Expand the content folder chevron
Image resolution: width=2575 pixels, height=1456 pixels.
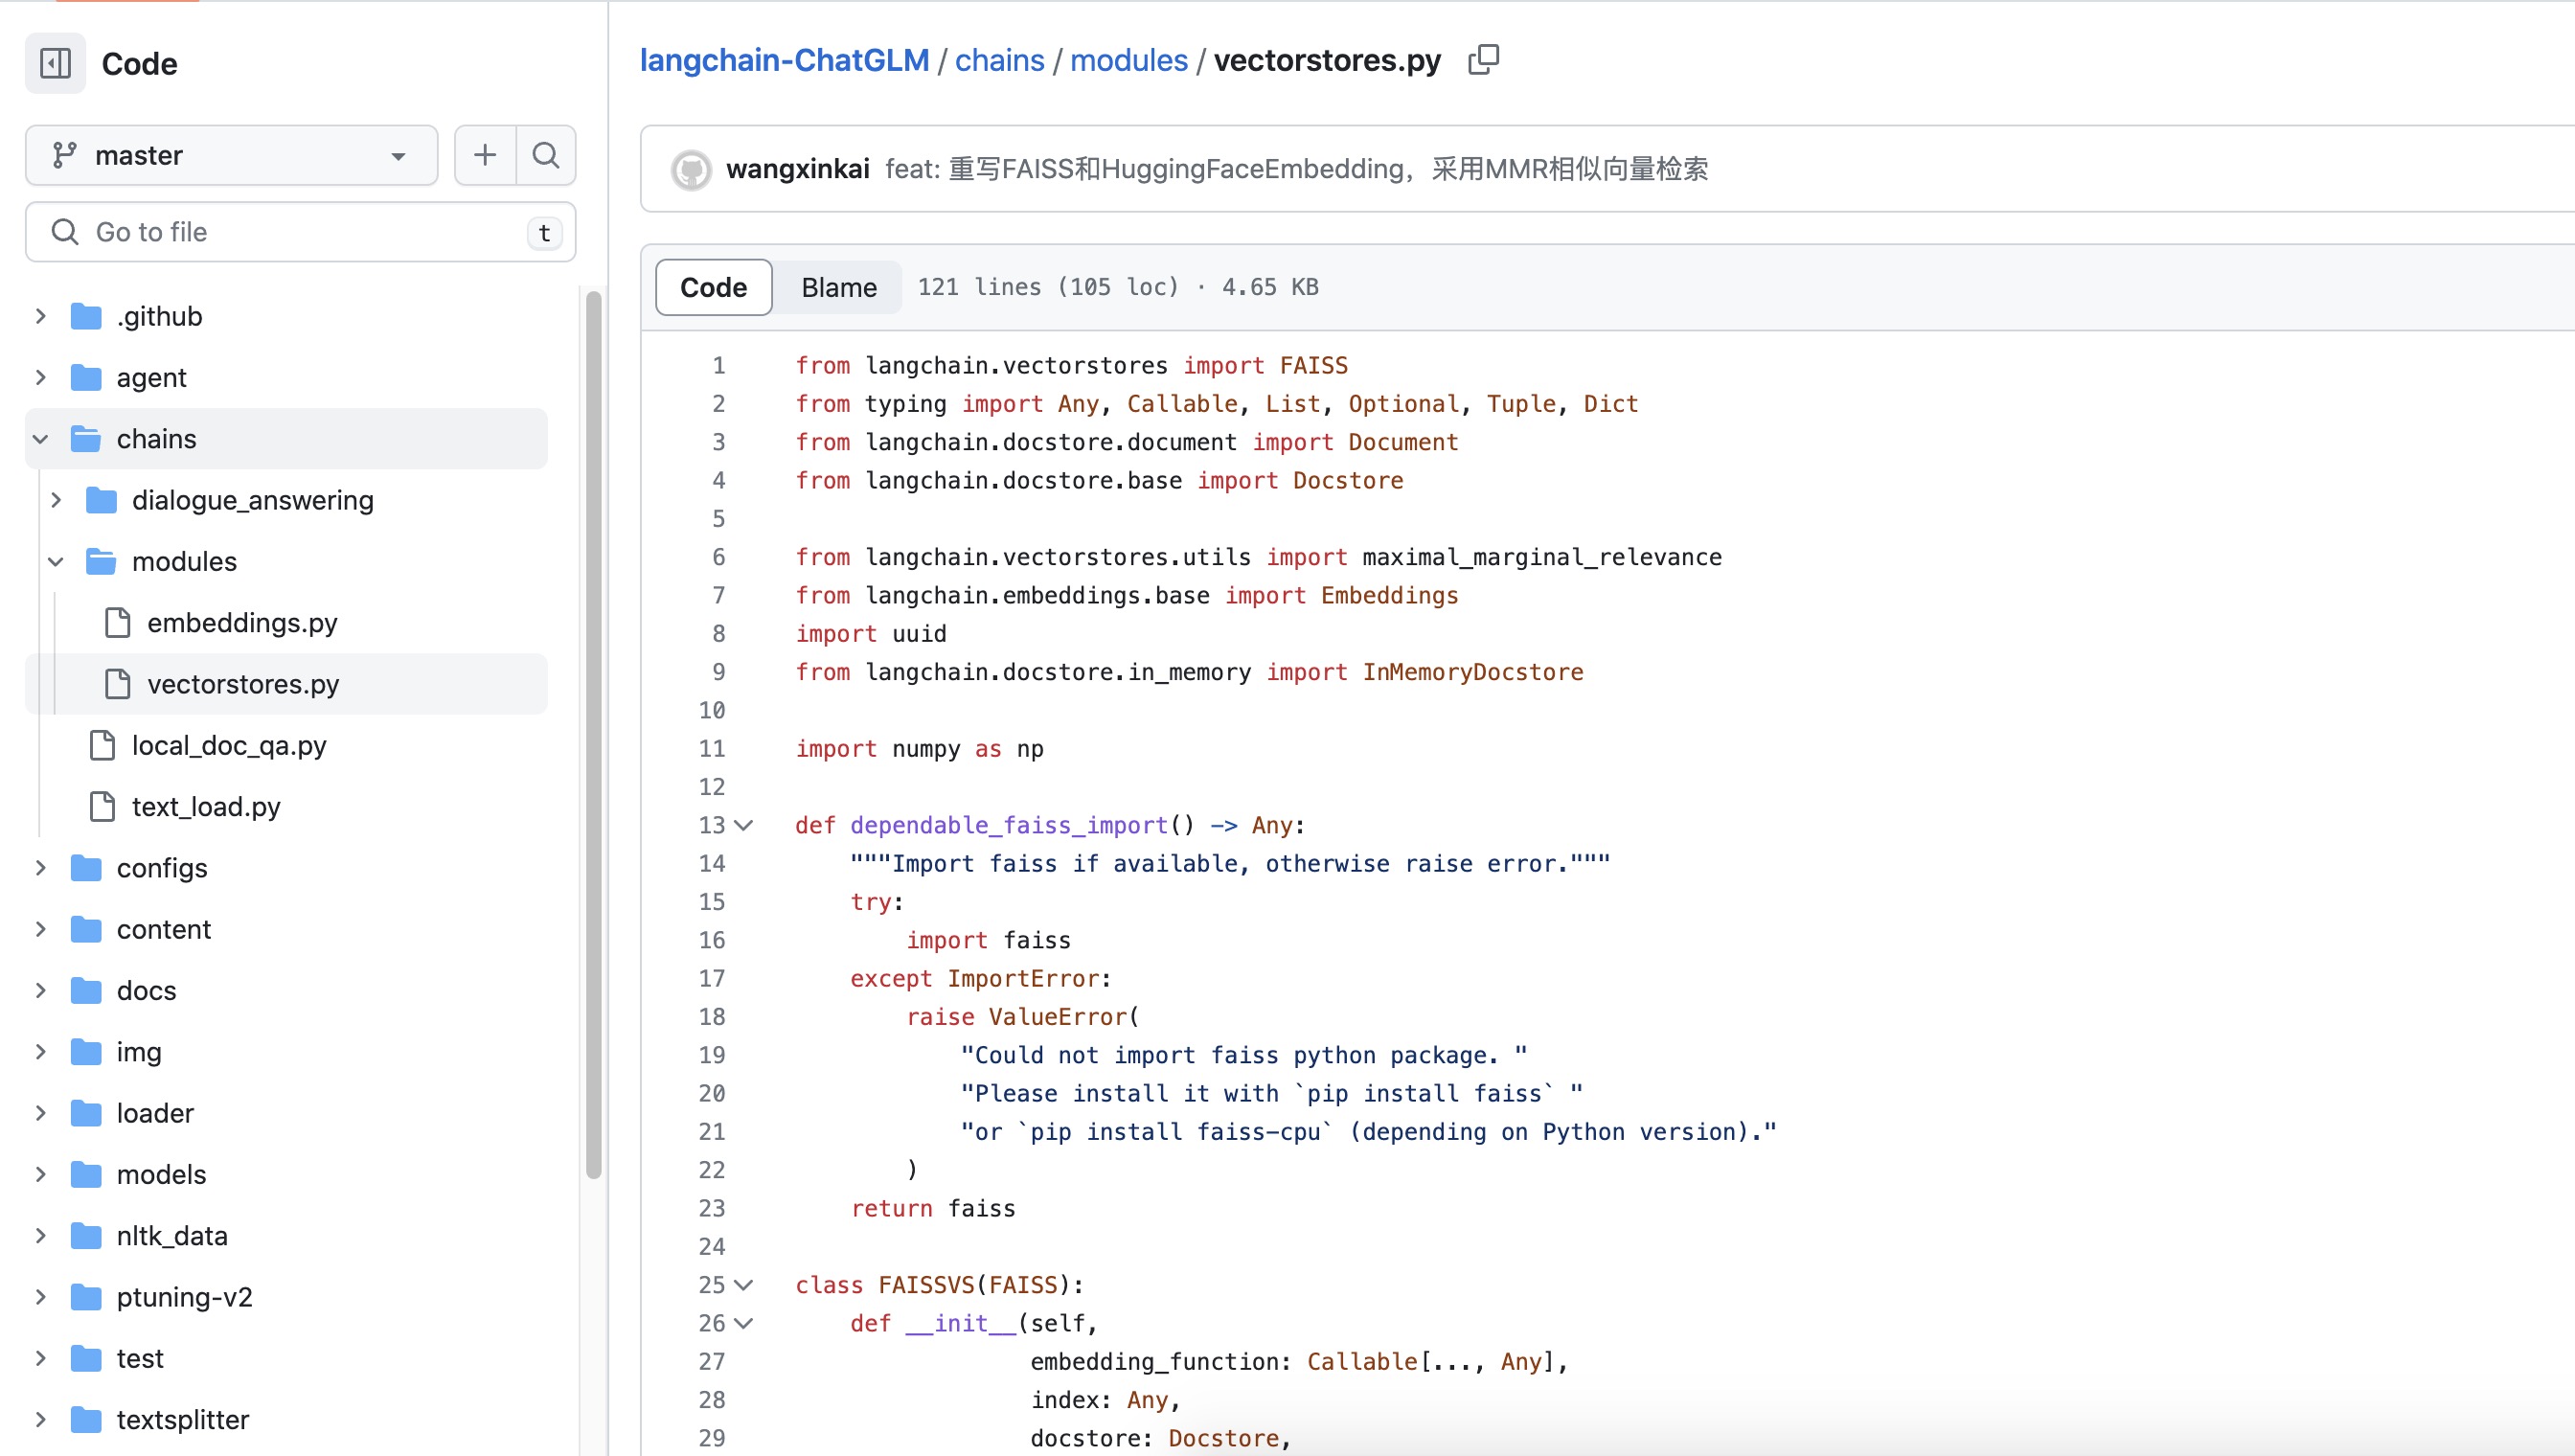41,929
